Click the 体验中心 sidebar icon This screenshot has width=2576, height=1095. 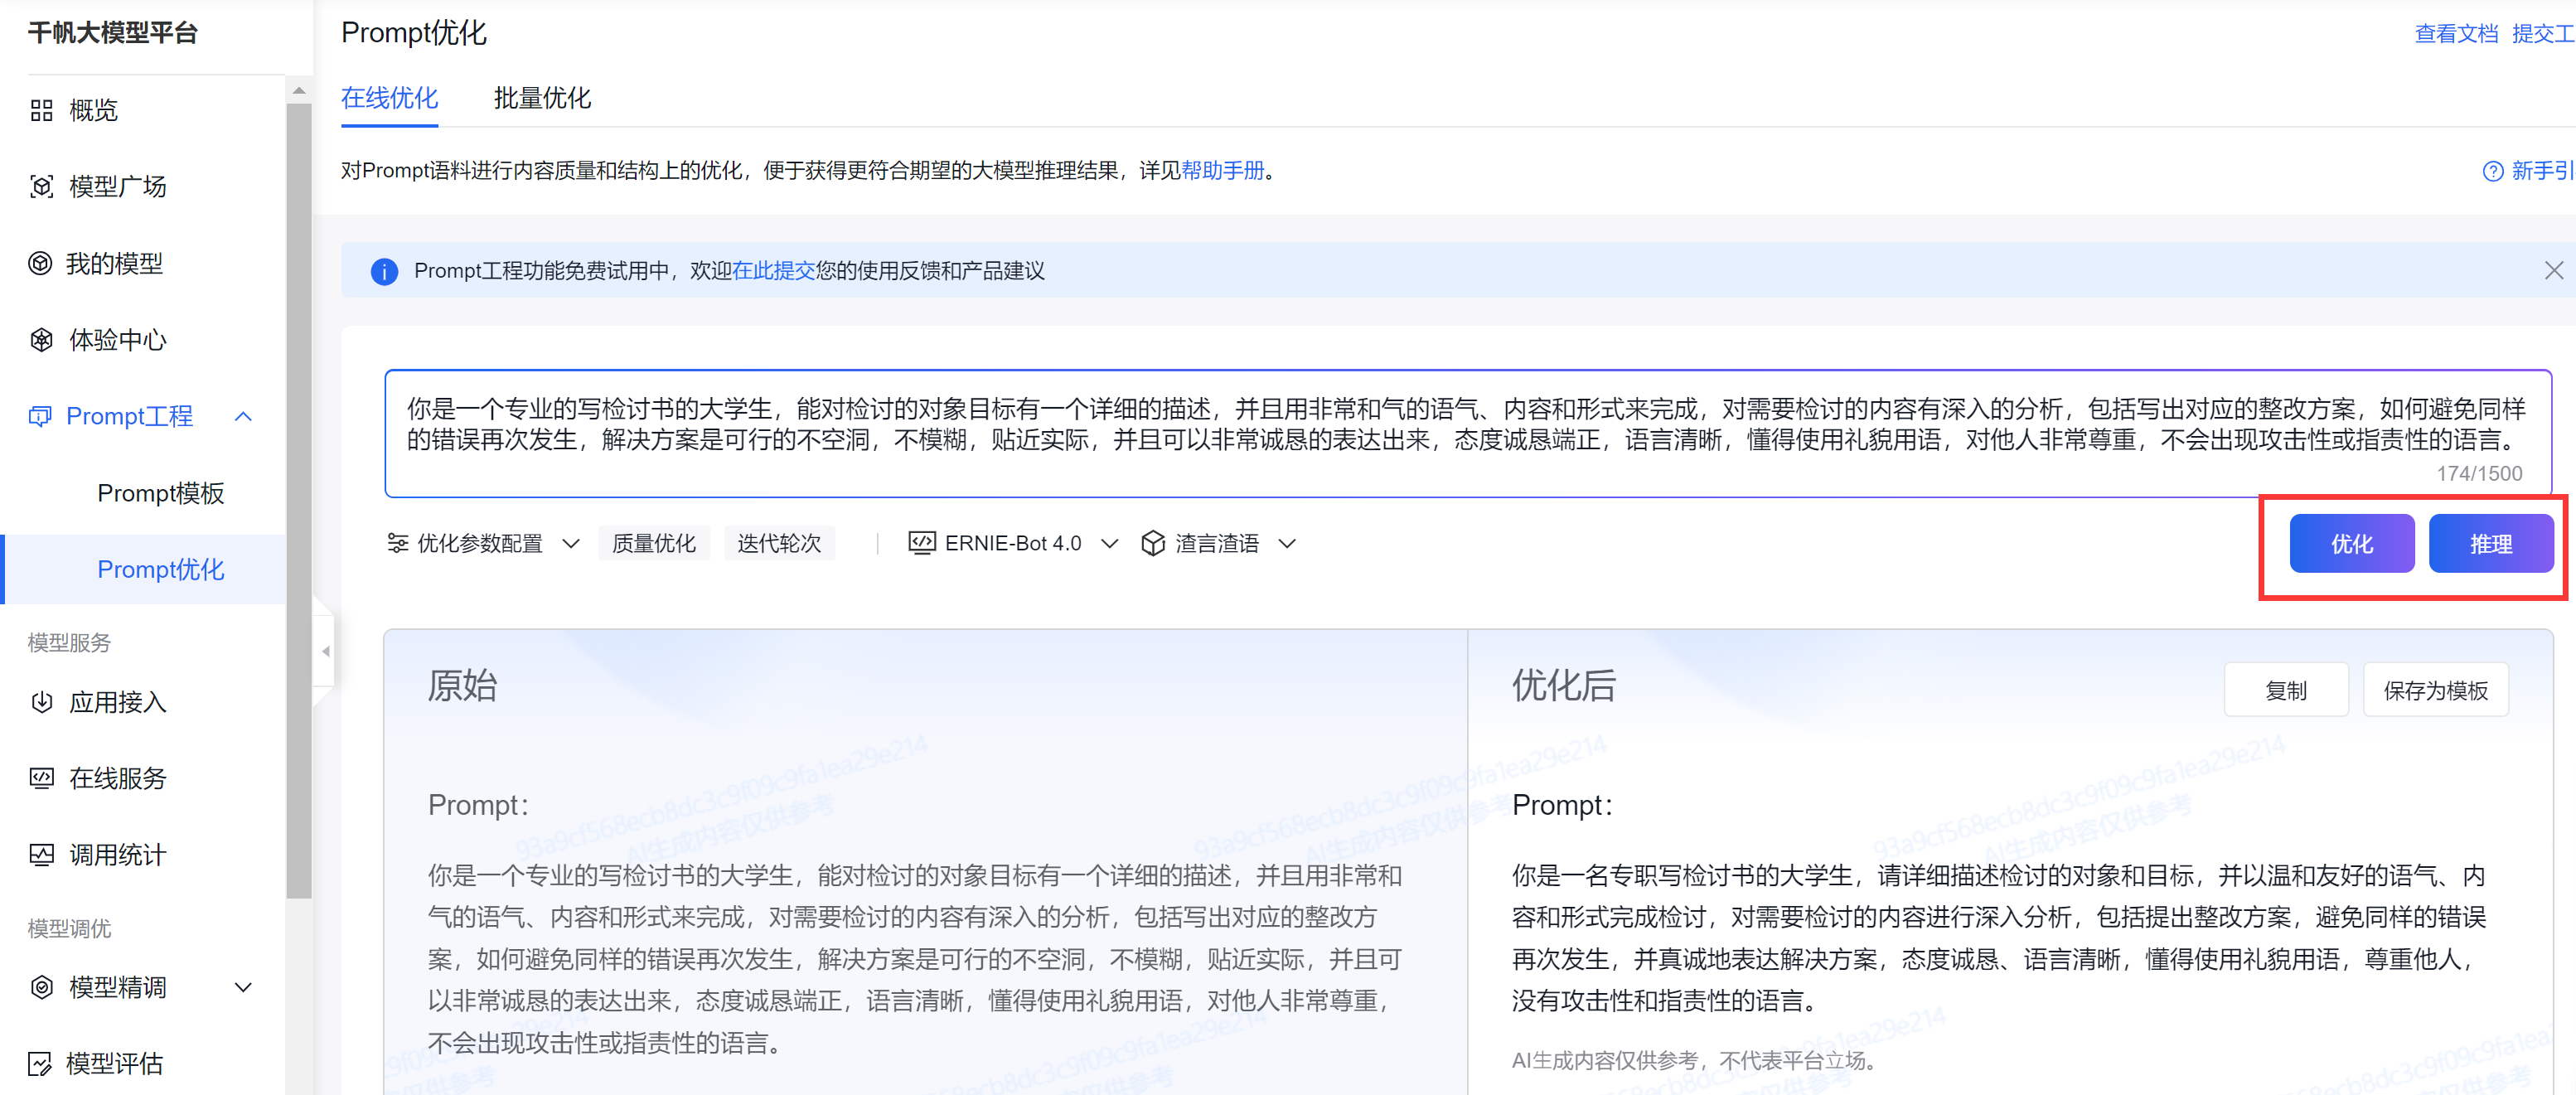coord(41,340)
